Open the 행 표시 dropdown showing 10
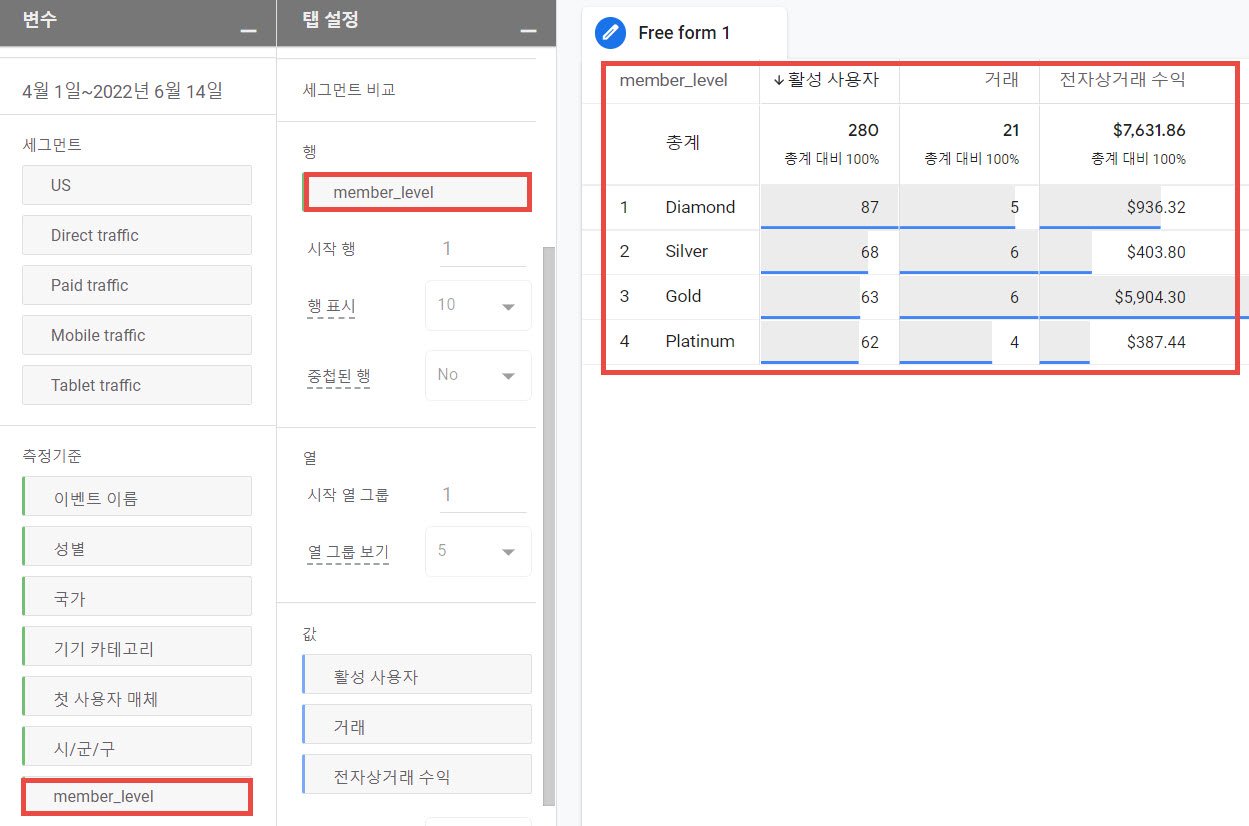Image resolution: width=1249 pixels, height=826 pixels. tap(478, 305)
